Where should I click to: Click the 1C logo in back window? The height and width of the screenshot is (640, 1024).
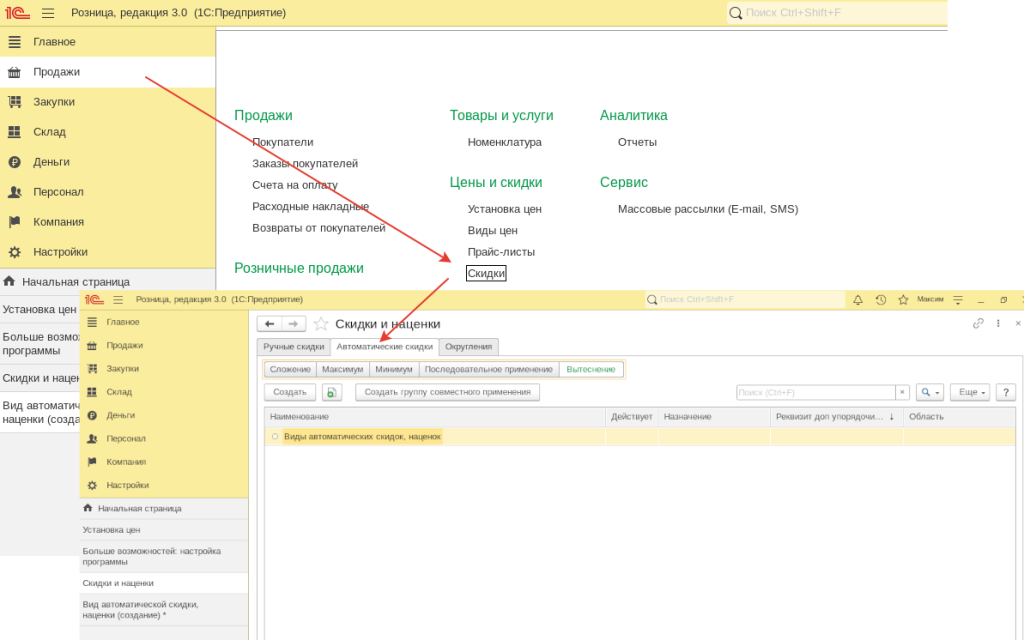pyautogui.click(x=18, y=13)
